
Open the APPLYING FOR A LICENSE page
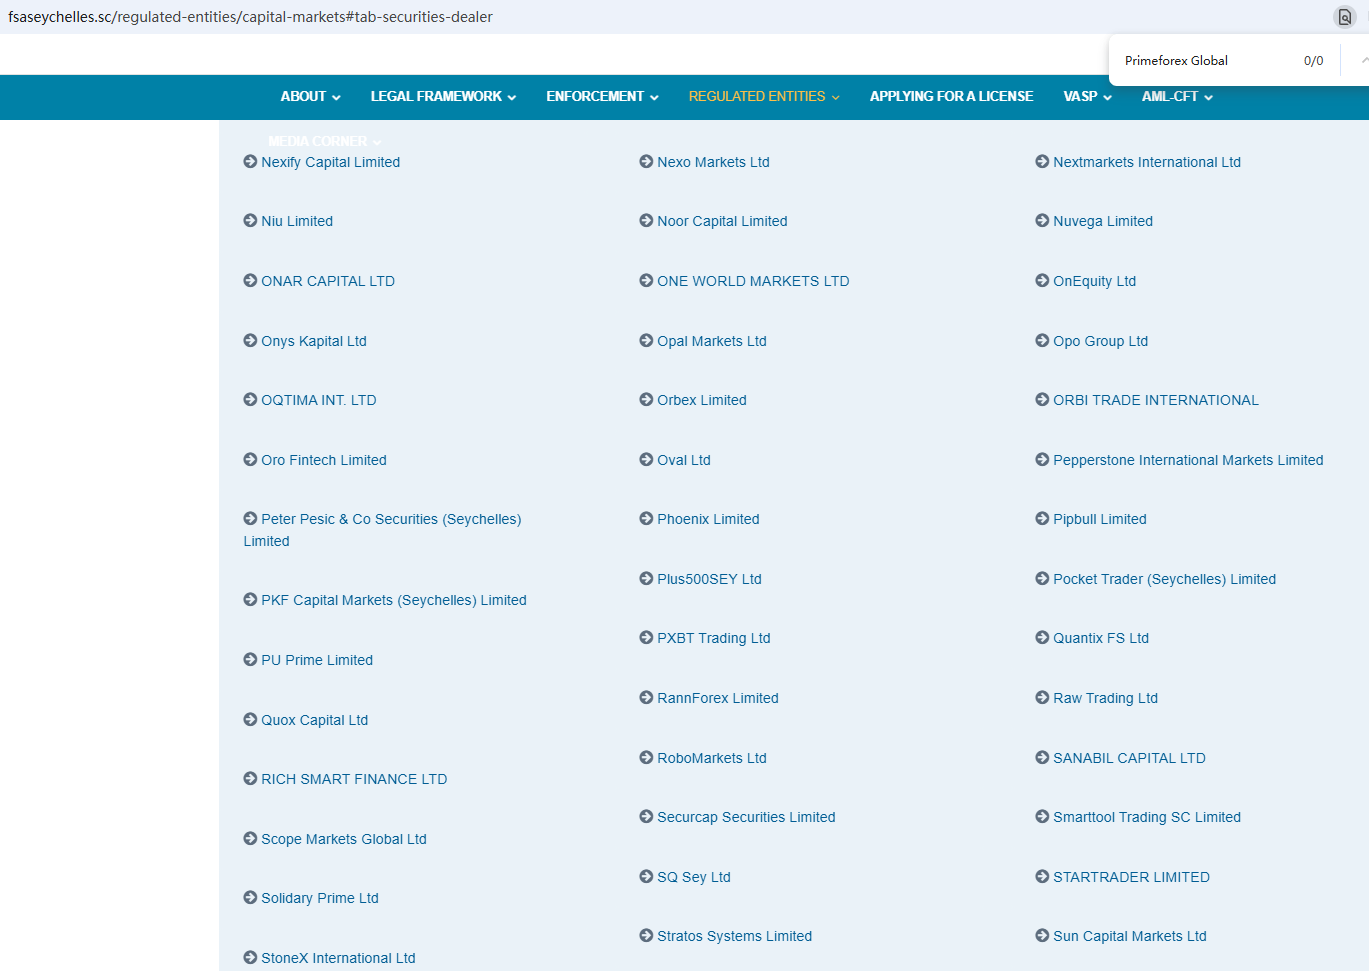click(951, 96)
